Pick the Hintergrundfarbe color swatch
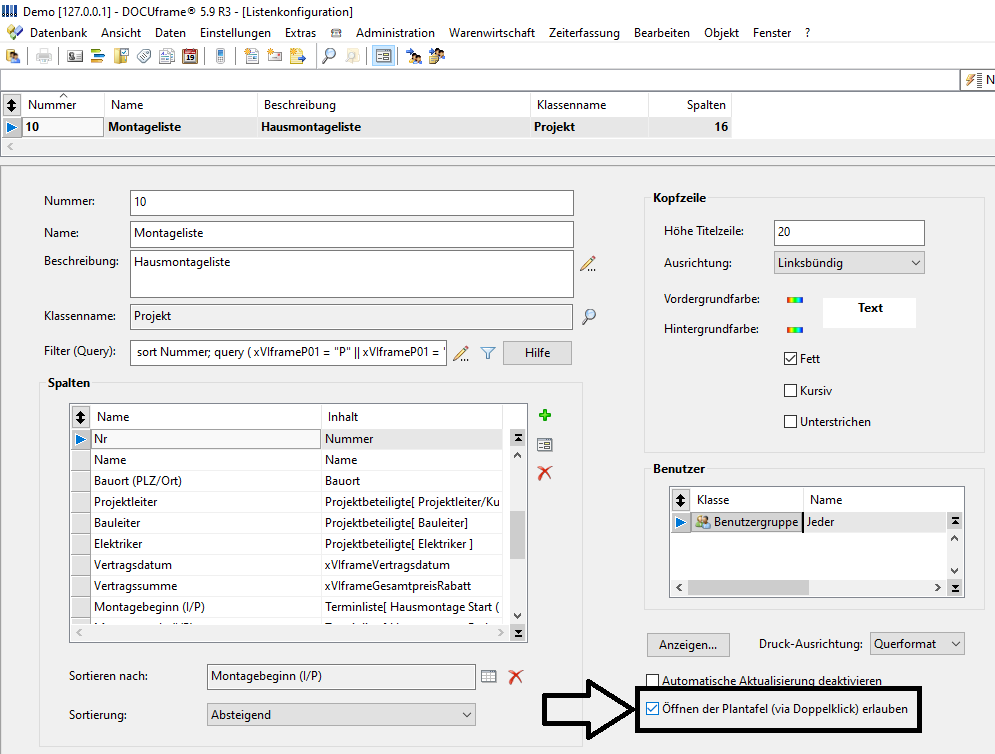 (794, 329)
